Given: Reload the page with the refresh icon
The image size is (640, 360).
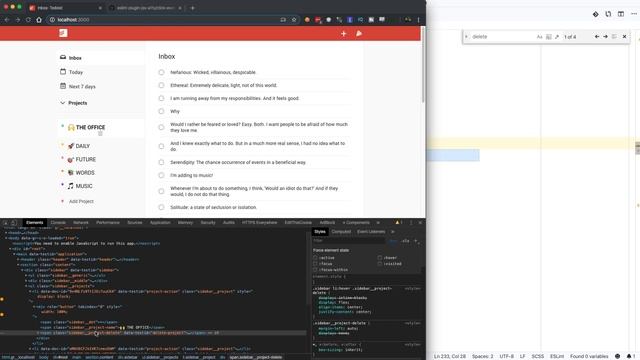Looking at the screenshot, I should pyautogui.click(x=28, y=20).
